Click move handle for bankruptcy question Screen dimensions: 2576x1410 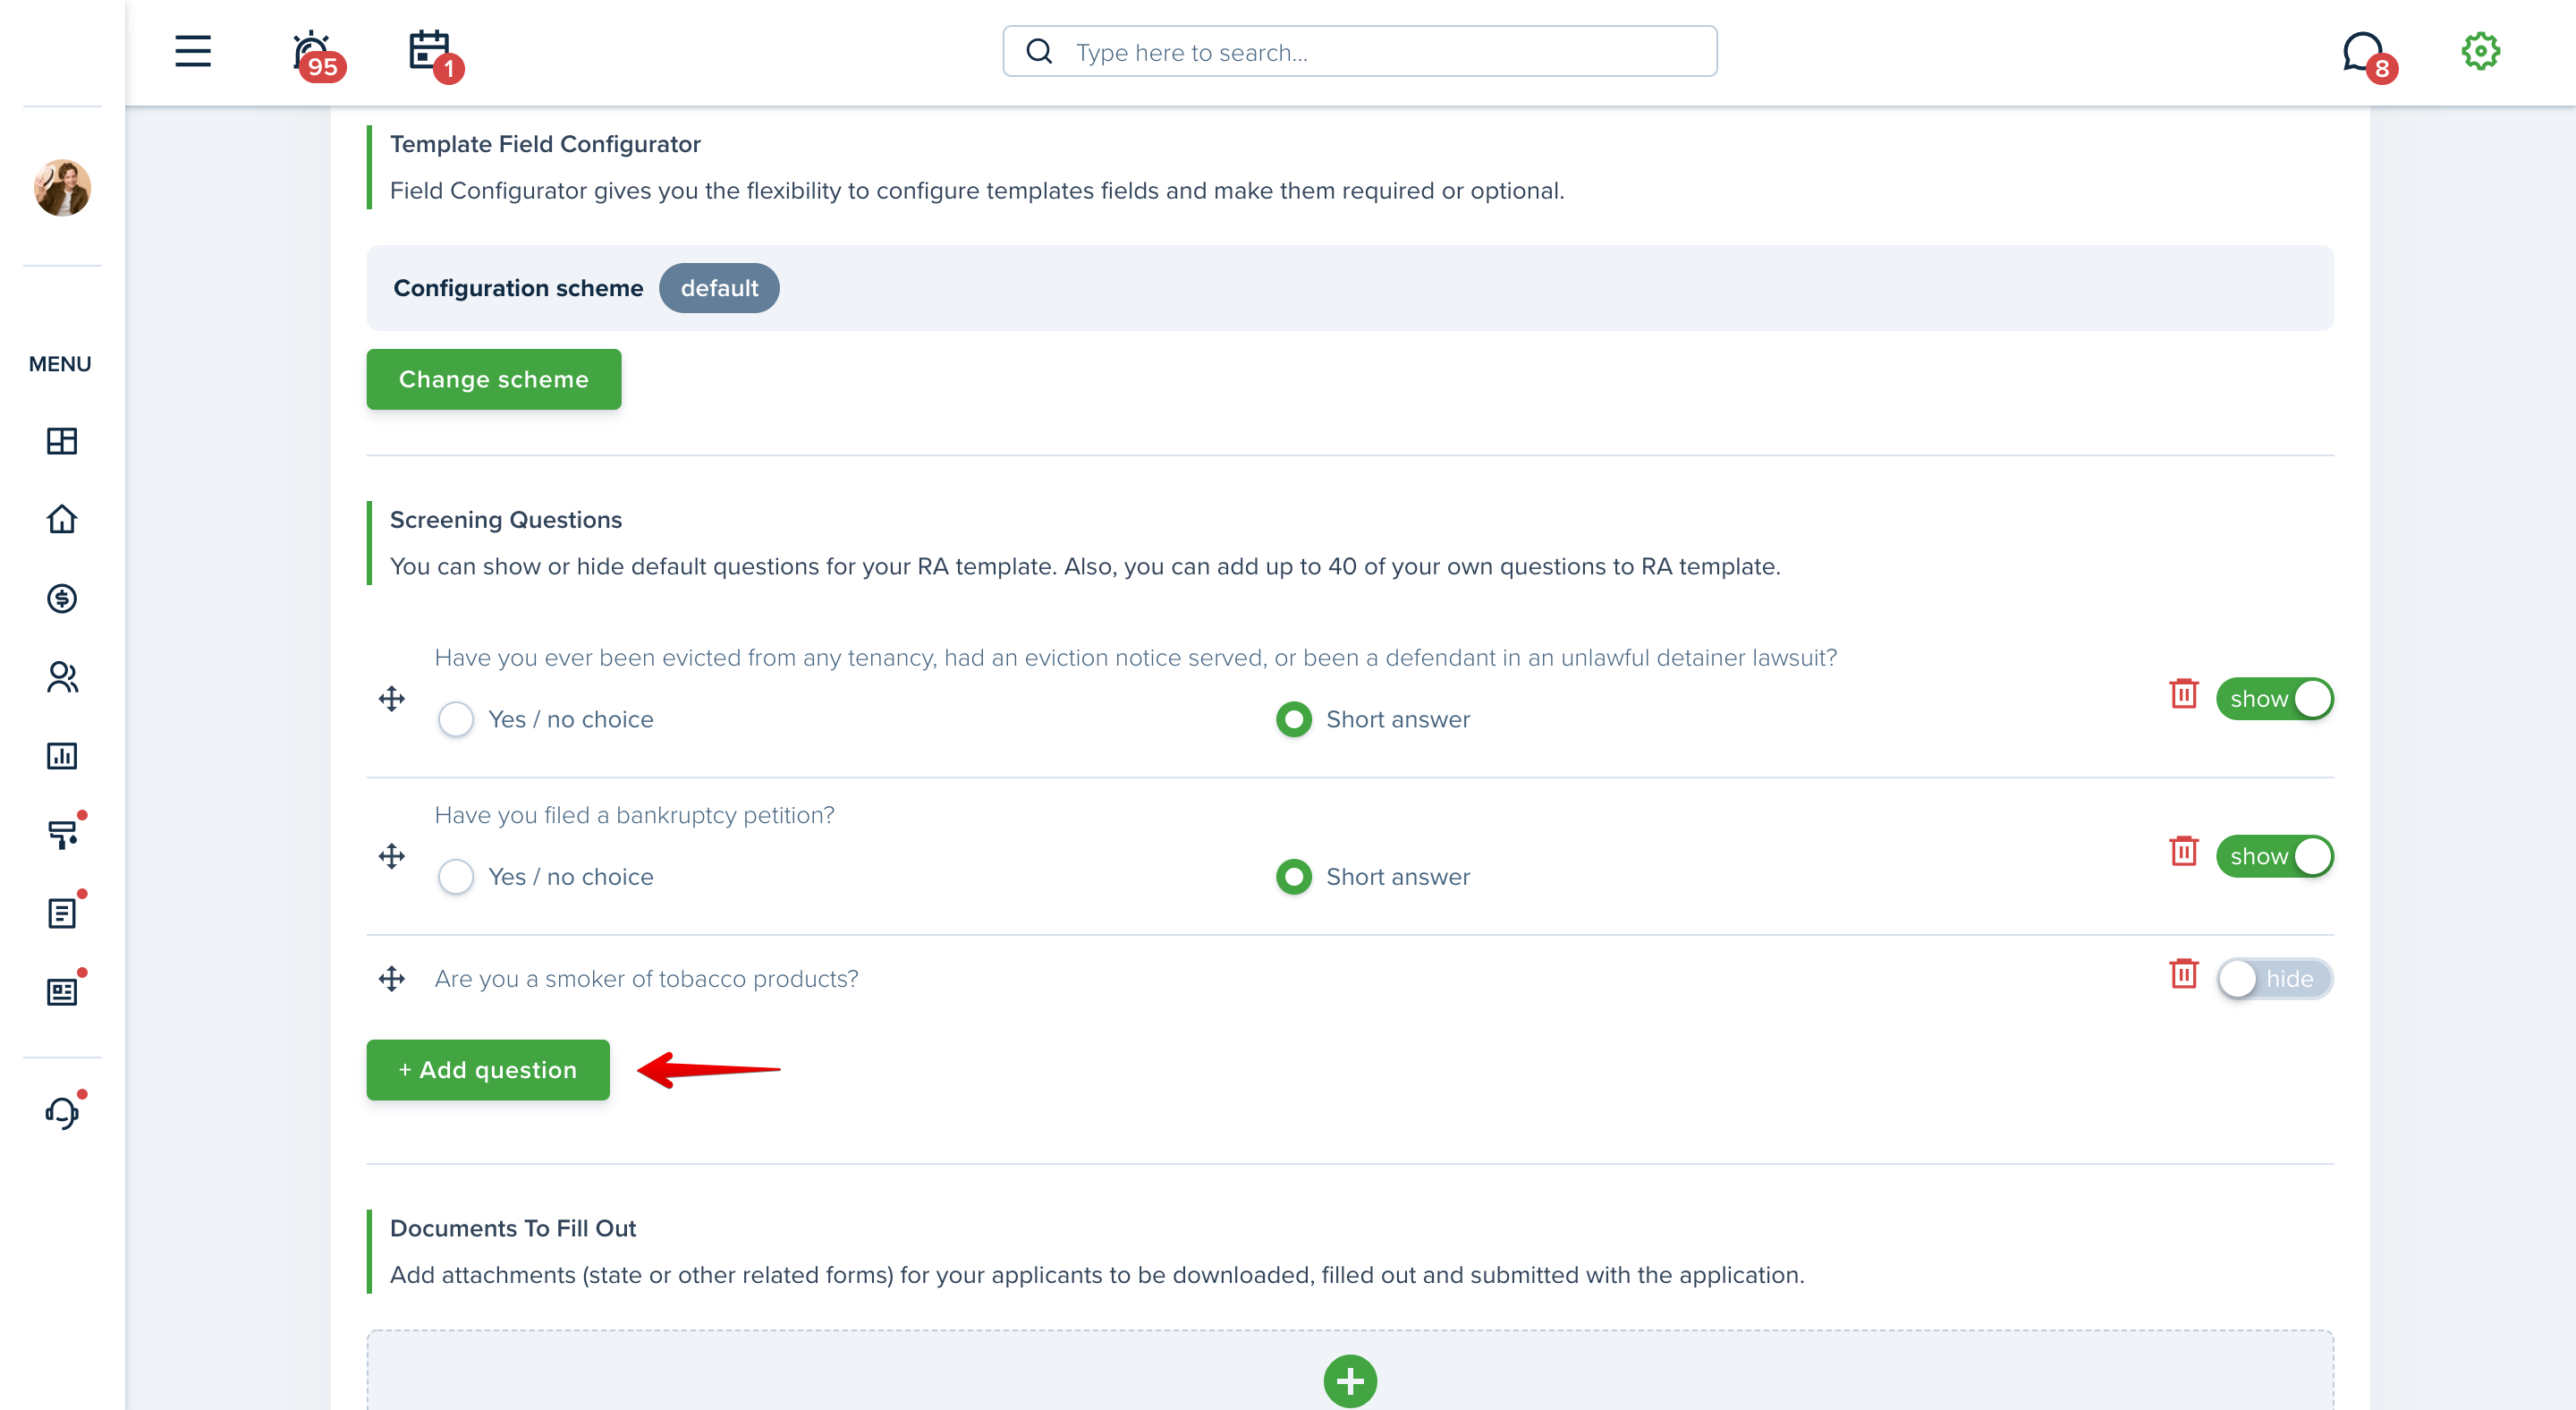tap(392, 855)
